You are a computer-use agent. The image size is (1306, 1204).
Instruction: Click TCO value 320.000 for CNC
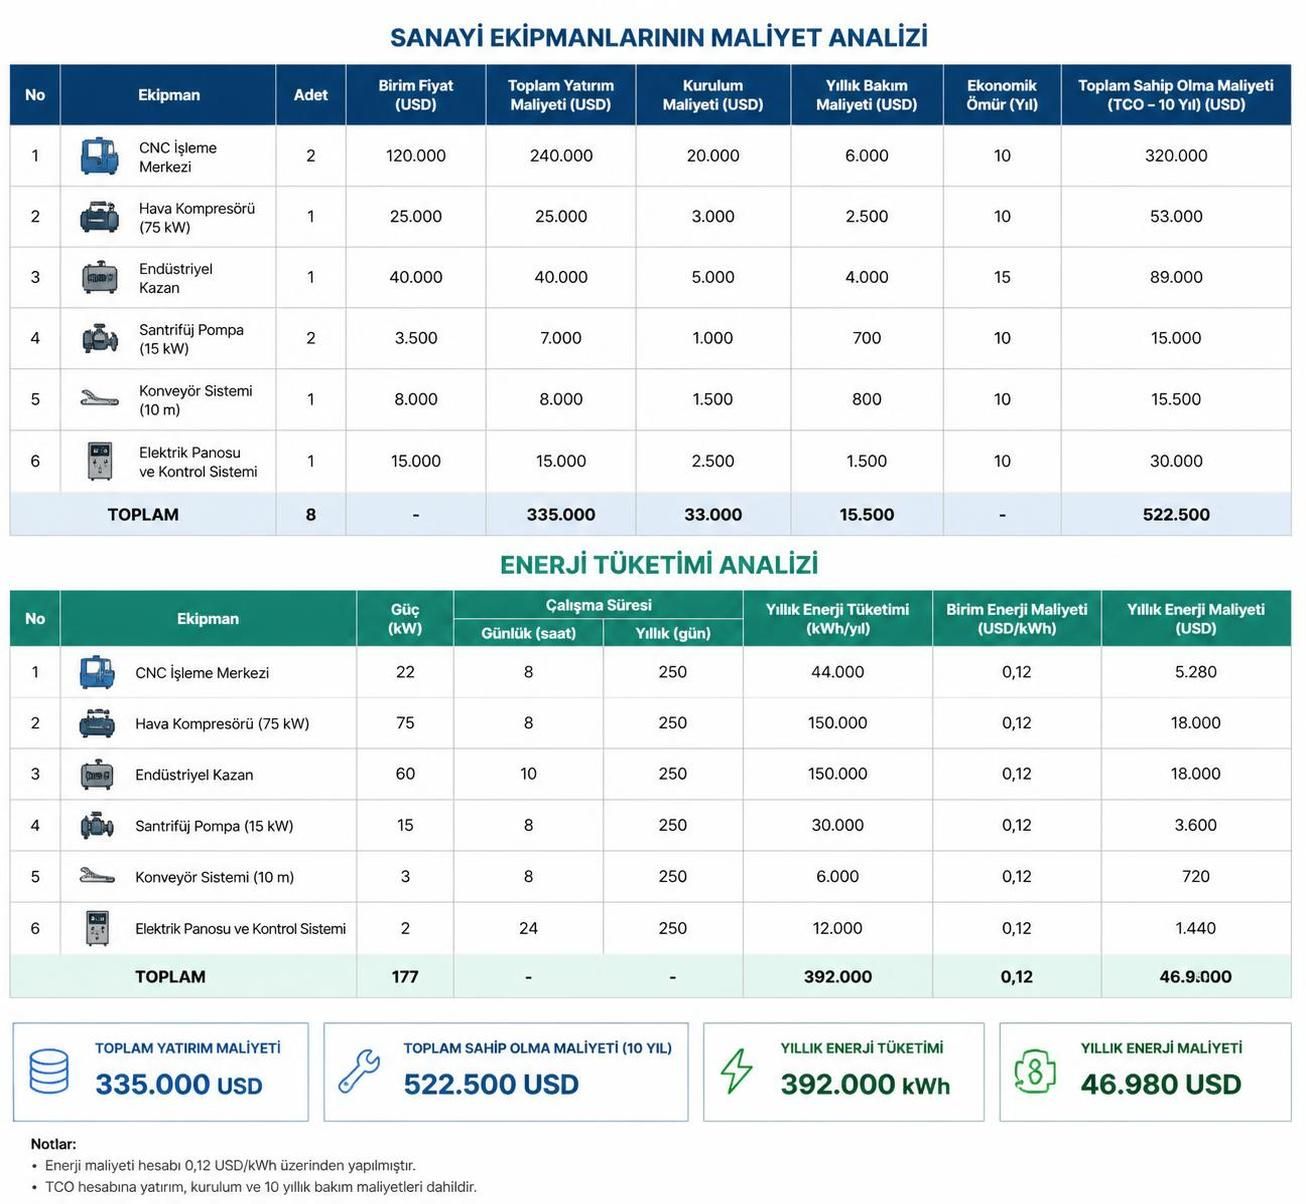click(x=1176, y=156)
